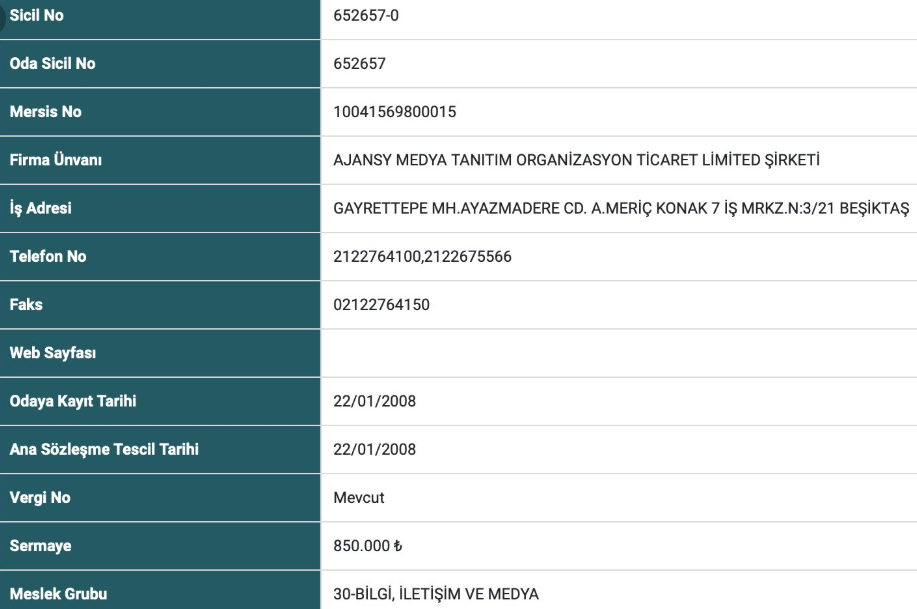
Task: Click the empty Web Sayfası value cell
Action: tap(618, 352)
